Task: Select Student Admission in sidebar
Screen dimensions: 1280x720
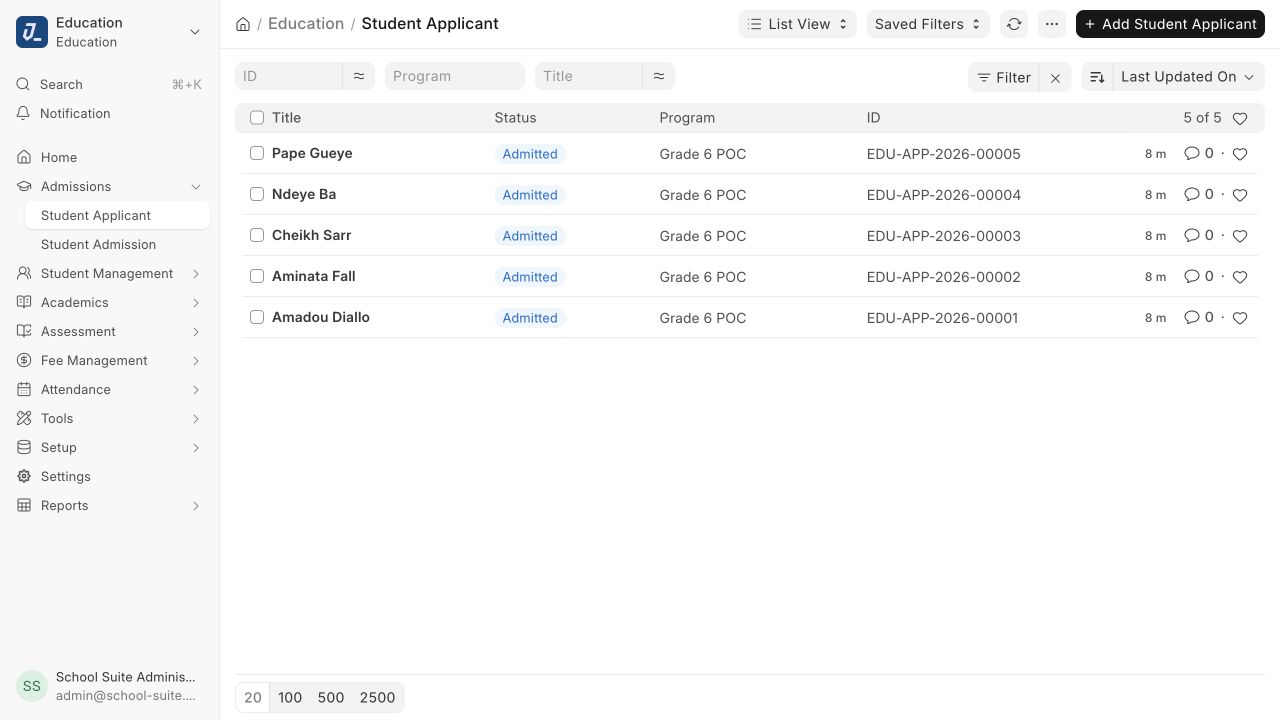Action: pos(117,244)
